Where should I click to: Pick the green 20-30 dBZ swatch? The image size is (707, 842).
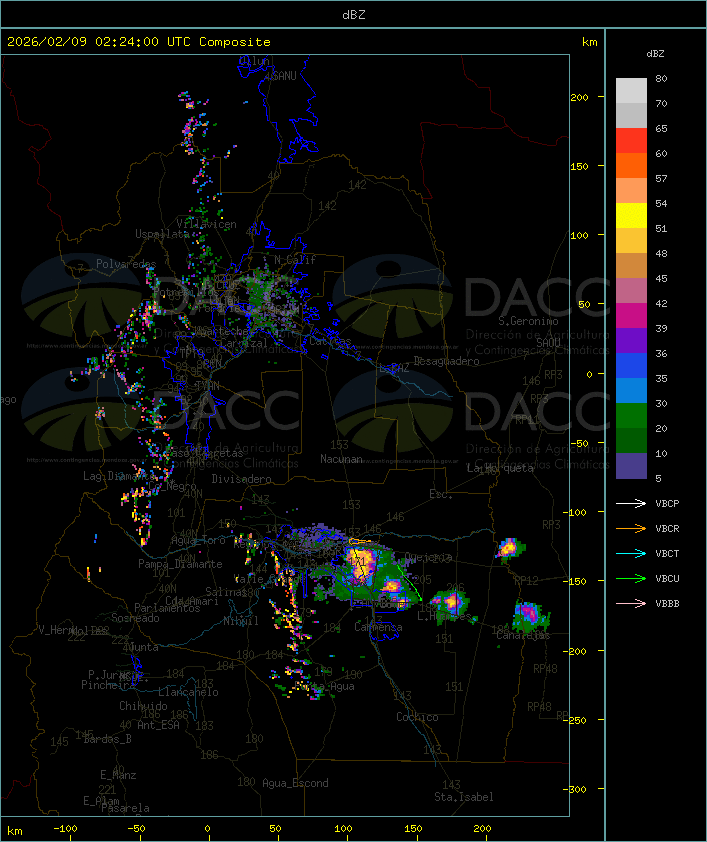click(631, 415)
